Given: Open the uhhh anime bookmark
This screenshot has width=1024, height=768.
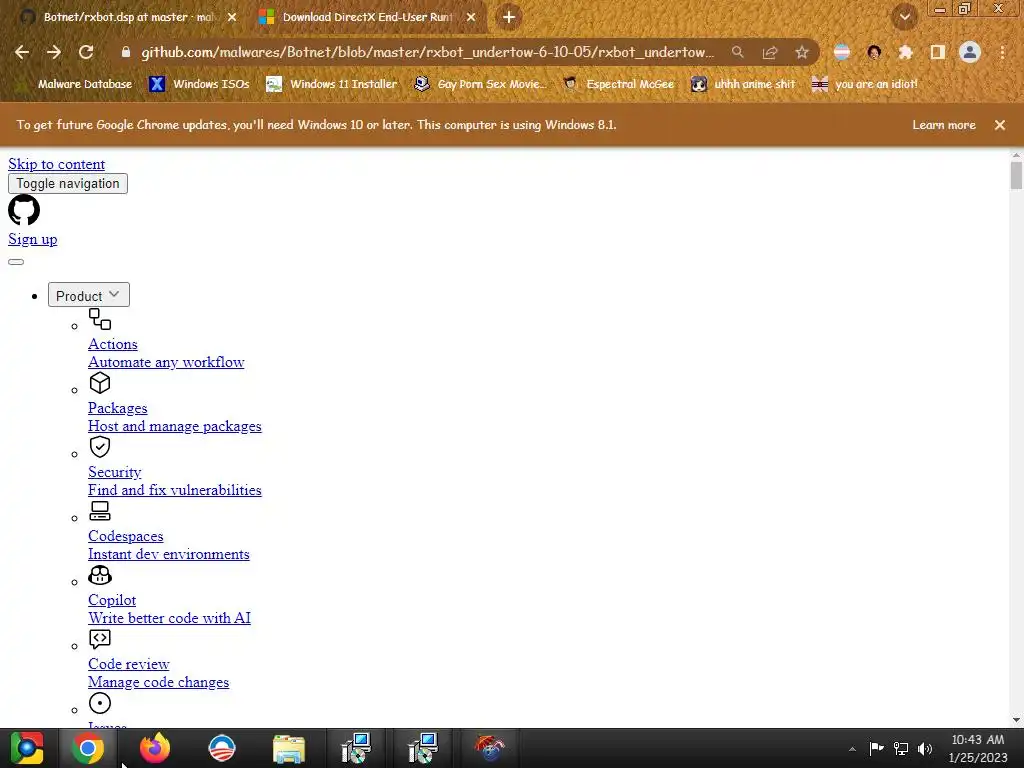Looking at the screenshot, I should click(744, 84).
